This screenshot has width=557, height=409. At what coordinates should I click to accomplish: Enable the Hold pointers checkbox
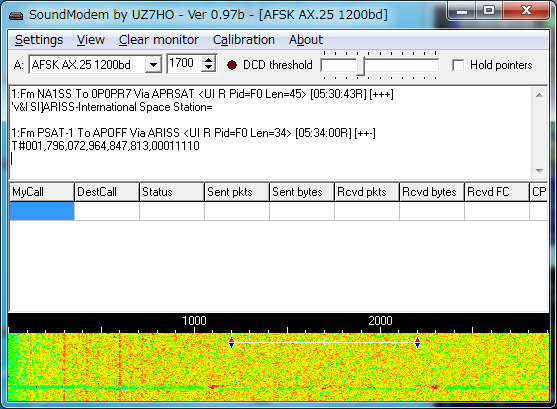[x=458, y=65]
